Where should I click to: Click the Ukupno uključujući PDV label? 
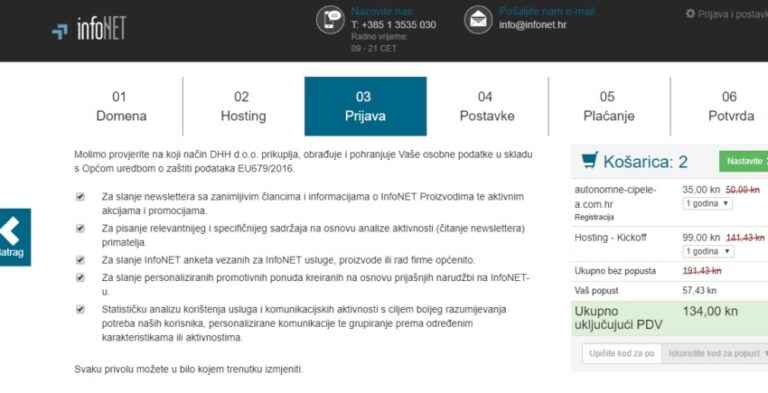(x=618, y=318)
